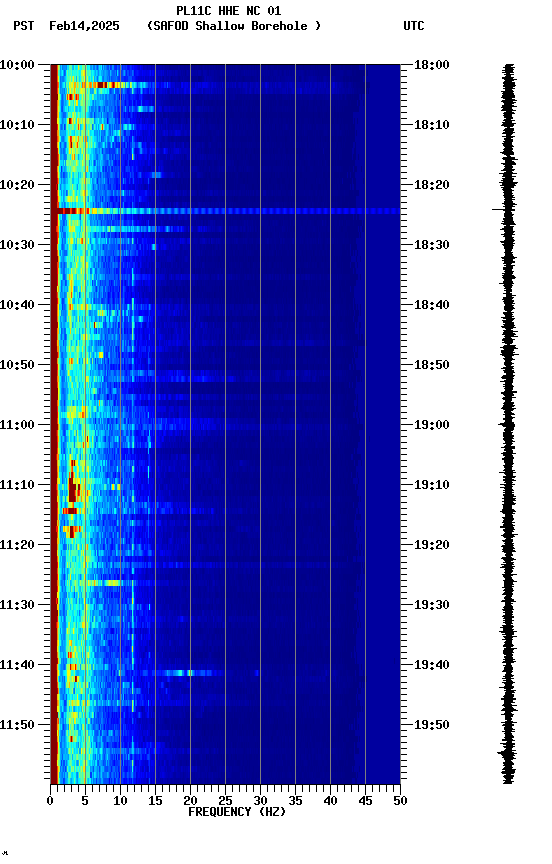Click the 11:00 PST time label
The image size is (552, 864).
point(17,425)
